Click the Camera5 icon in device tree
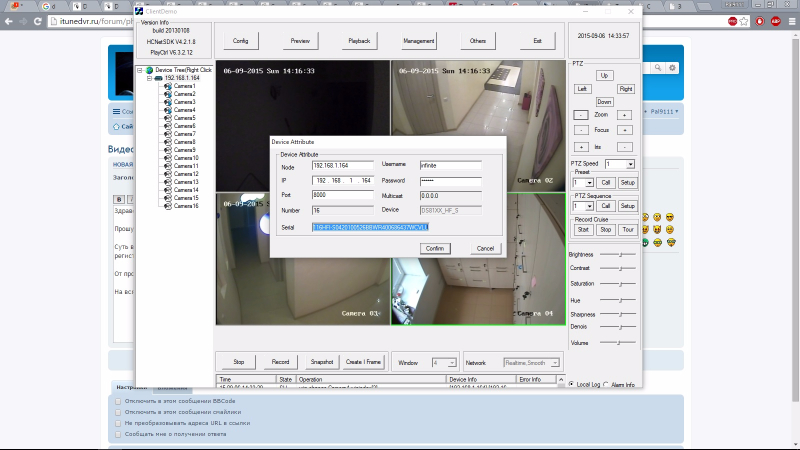This screenshot has width=800, height=450. 168,118
